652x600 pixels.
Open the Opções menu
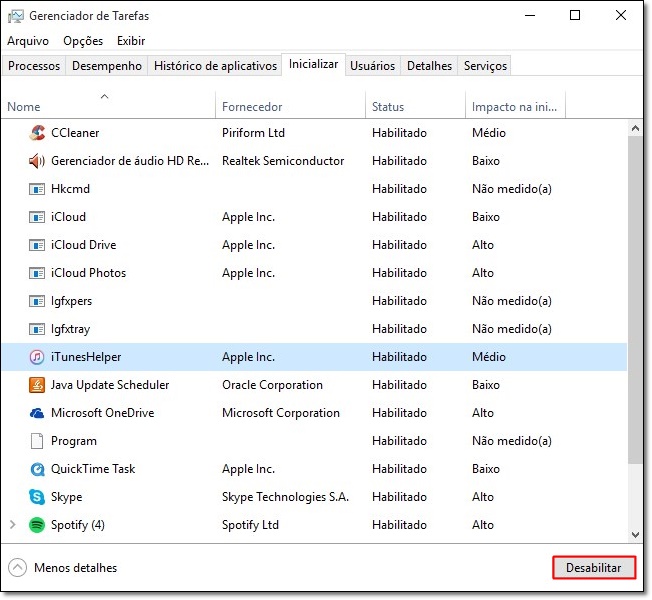83,41
